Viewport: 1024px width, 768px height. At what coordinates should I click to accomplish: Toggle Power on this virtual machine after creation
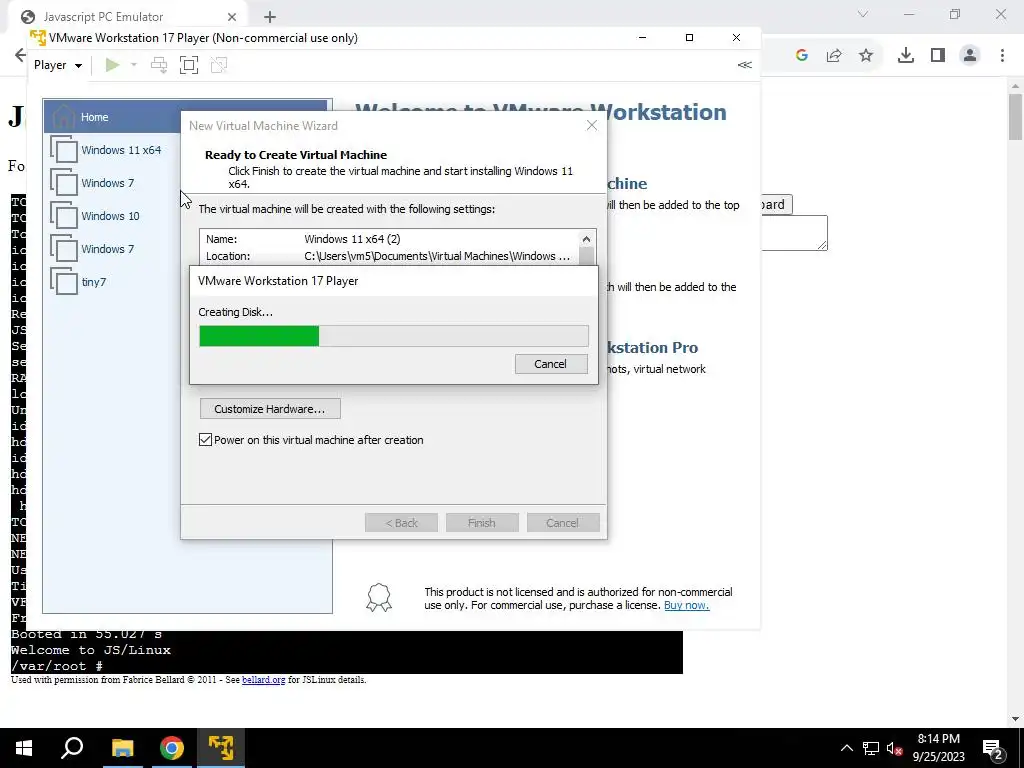pyautogui.click(x=205, y=440)
